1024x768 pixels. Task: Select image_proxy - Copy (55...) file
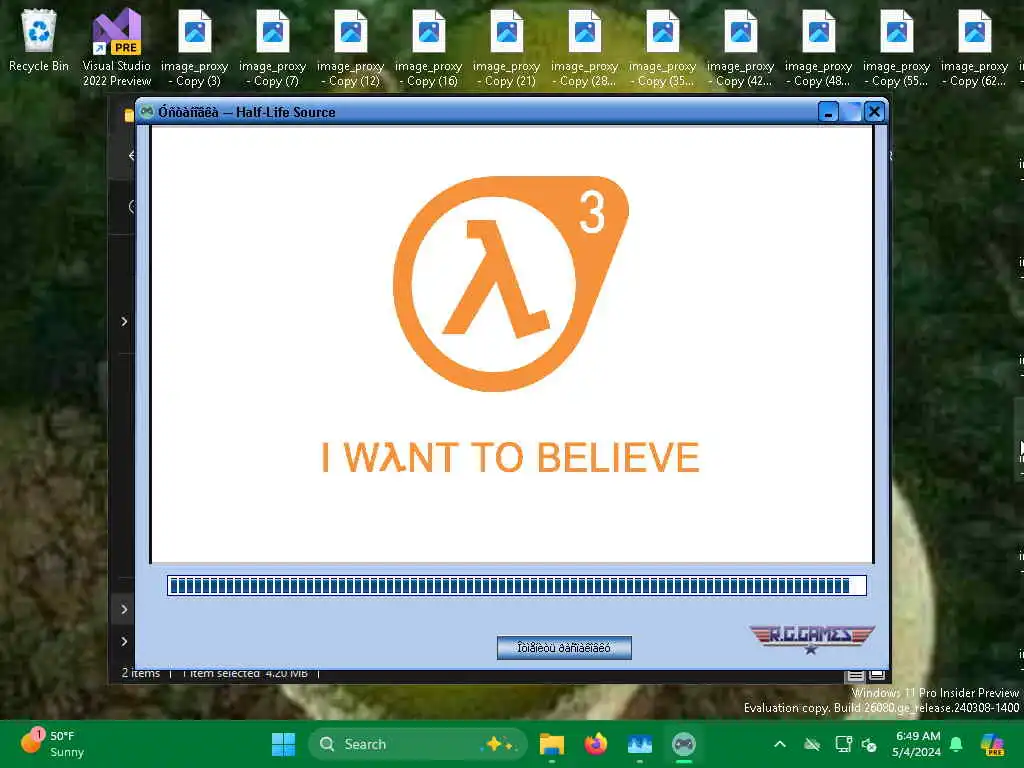pyautogui.click(x=897, y=48)
